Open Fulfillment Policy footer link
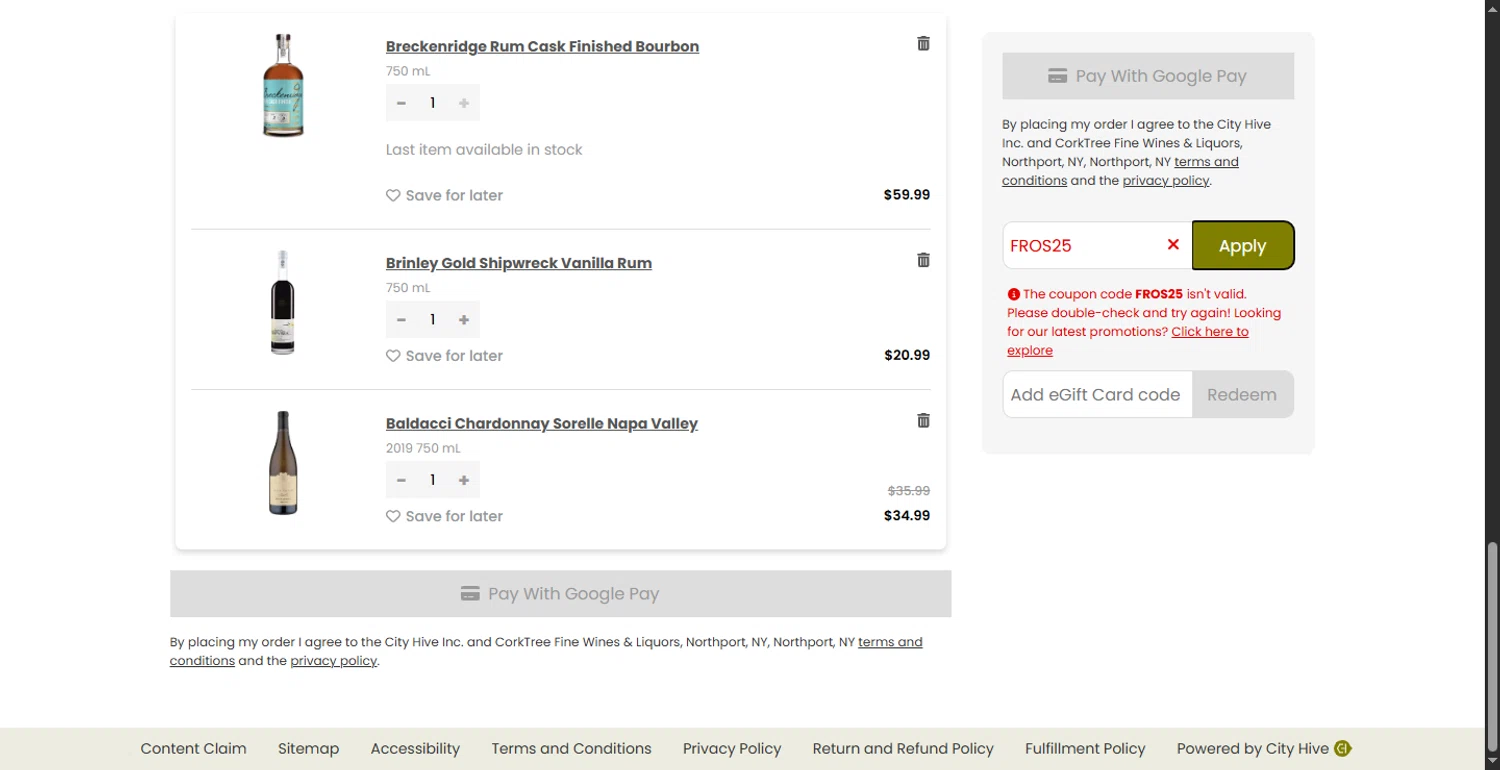Image resolution: width=1500 pixels, height=770 pixels. point(1085,749)
